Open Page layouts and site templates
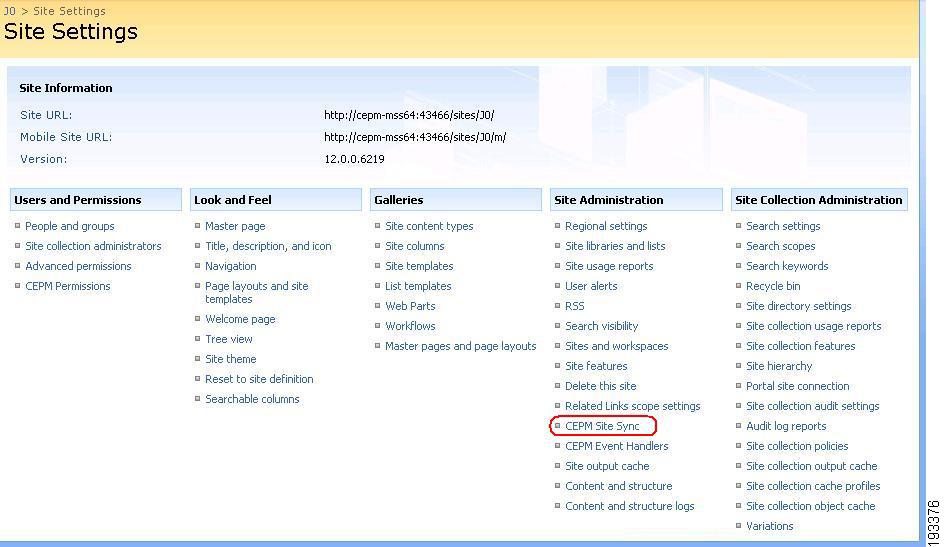This screenshot has width=945, height=547. tap(257, 292)
